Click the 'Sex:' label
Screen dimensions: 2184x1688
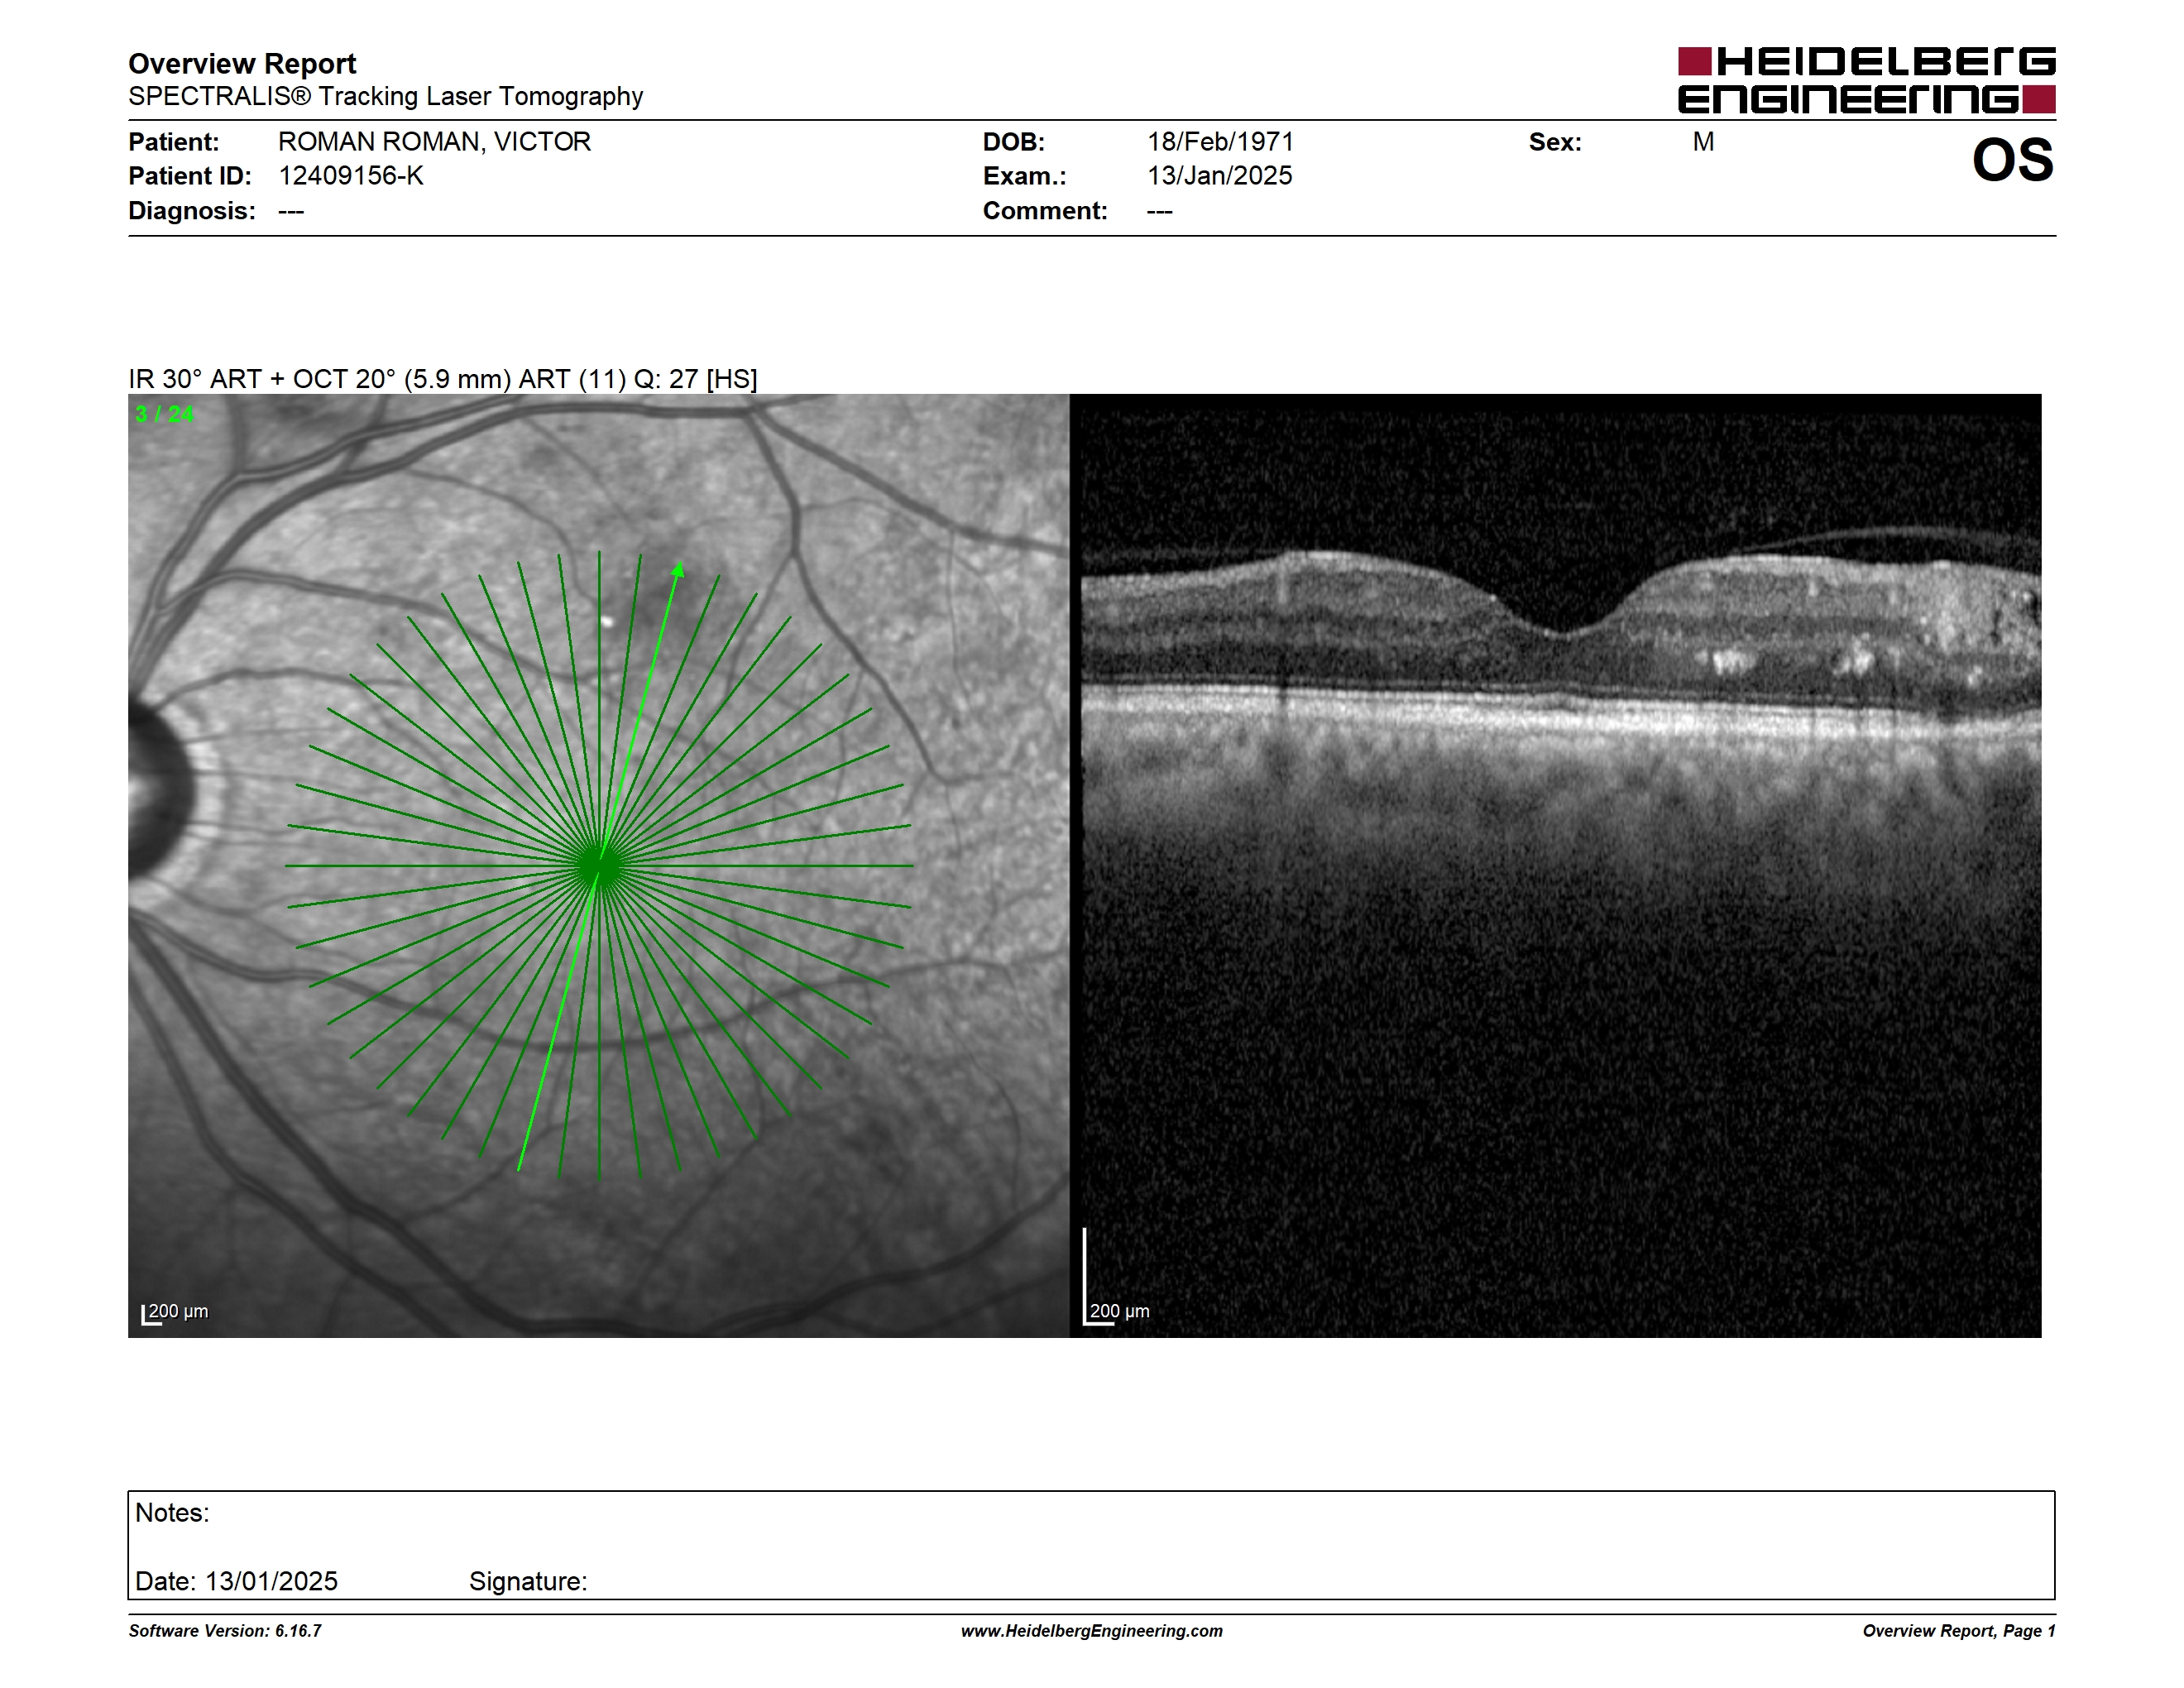click(x=1555, y=142)
